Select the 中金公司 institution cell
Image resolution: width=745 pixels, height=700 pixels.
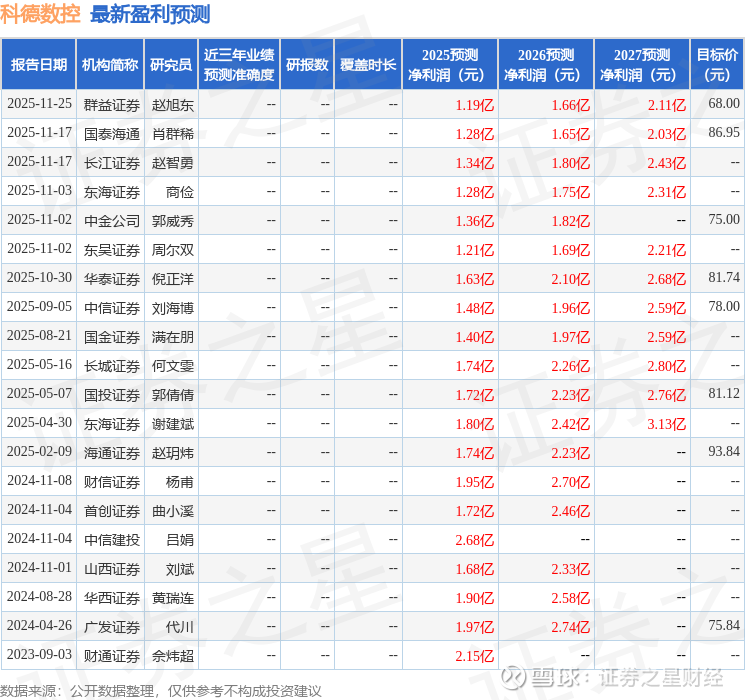coord(112,221)
